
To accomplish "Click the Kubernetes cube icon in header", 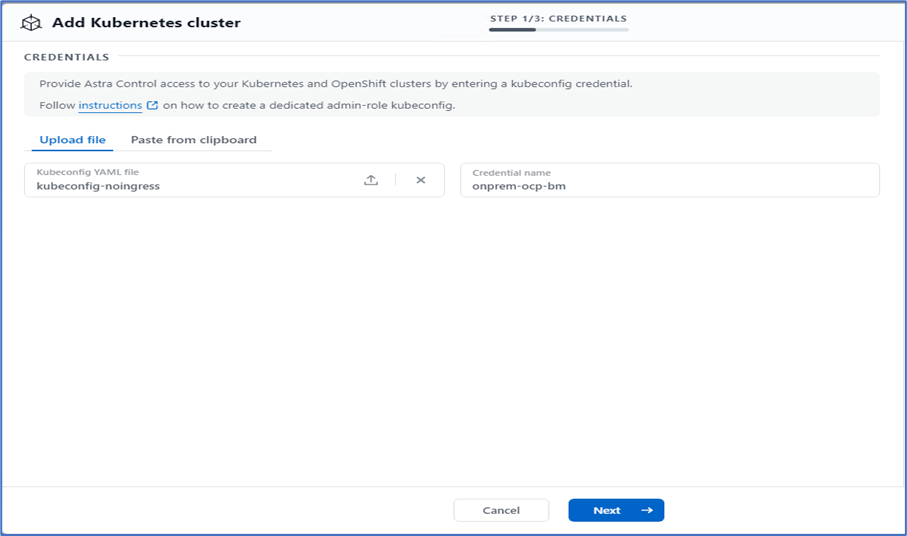I will coord(30,22).
